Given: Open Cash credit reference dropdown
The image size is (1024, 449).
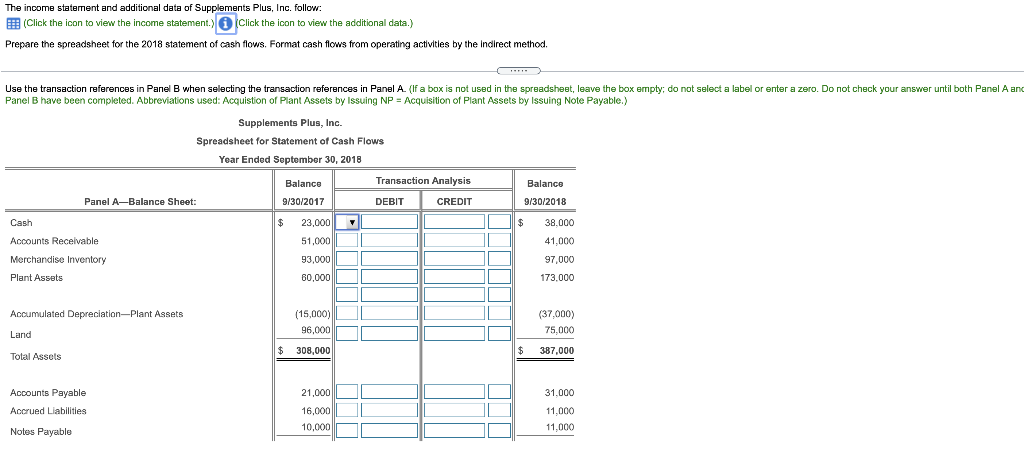Looking at the screenshot, I should [500, 223].
